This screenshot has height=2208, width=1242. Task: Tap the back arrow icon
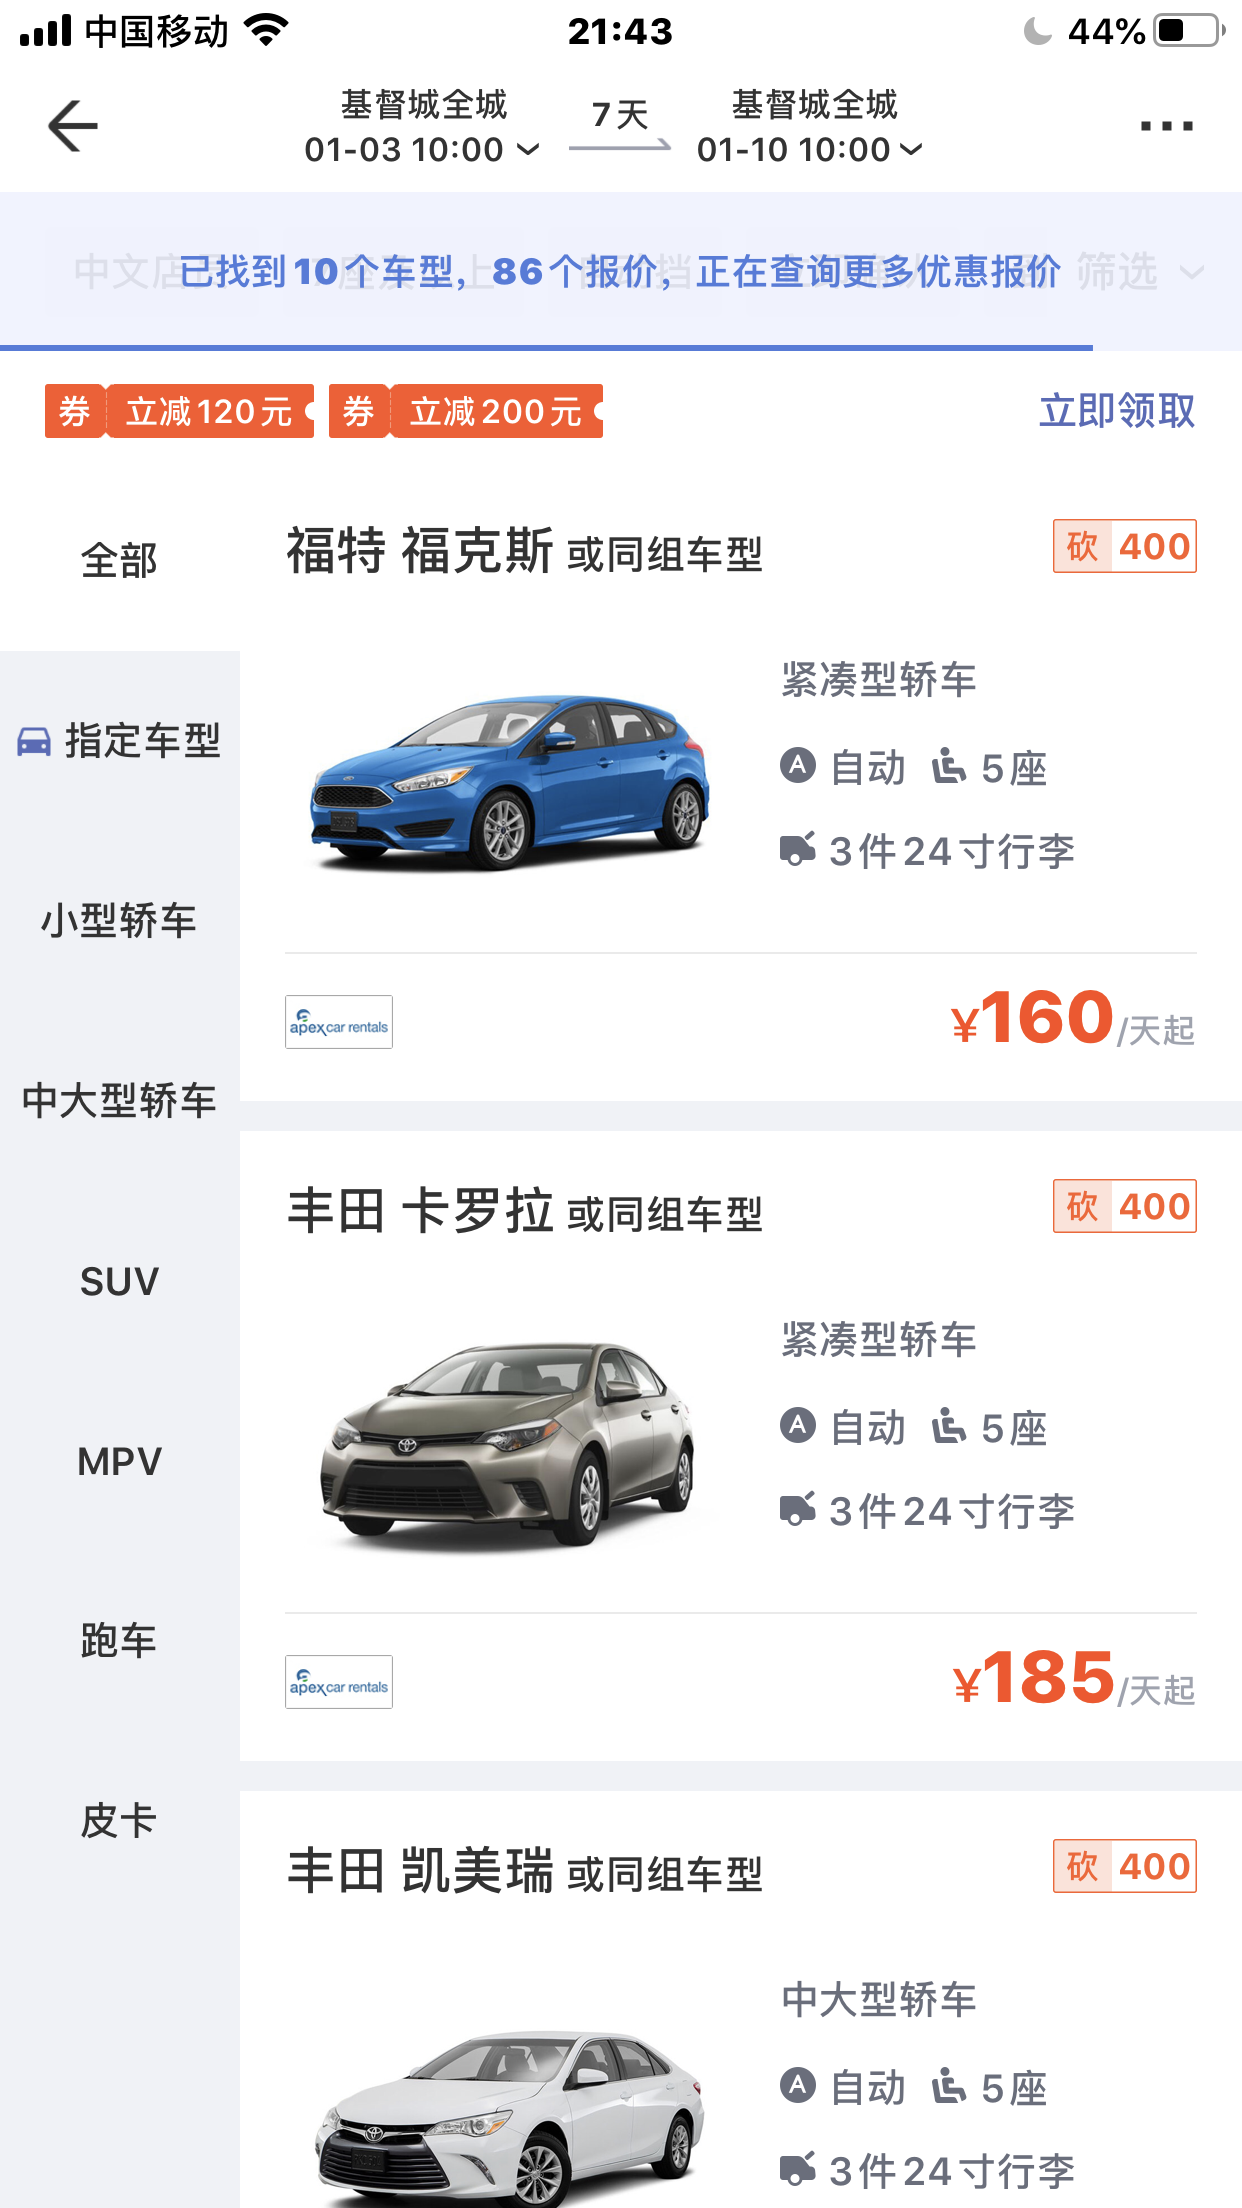tap(73, 126)
